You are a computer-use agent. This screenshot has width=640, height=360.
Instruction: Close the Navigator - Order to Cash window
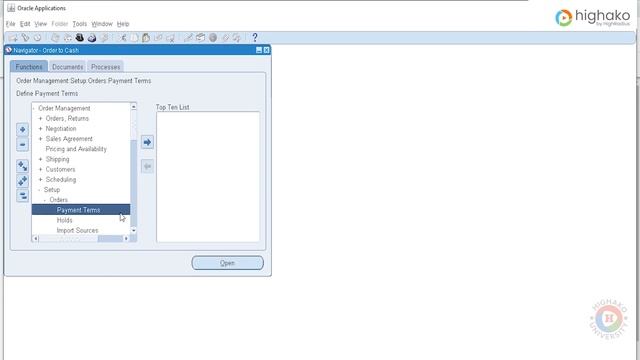(x=267, y=50)
